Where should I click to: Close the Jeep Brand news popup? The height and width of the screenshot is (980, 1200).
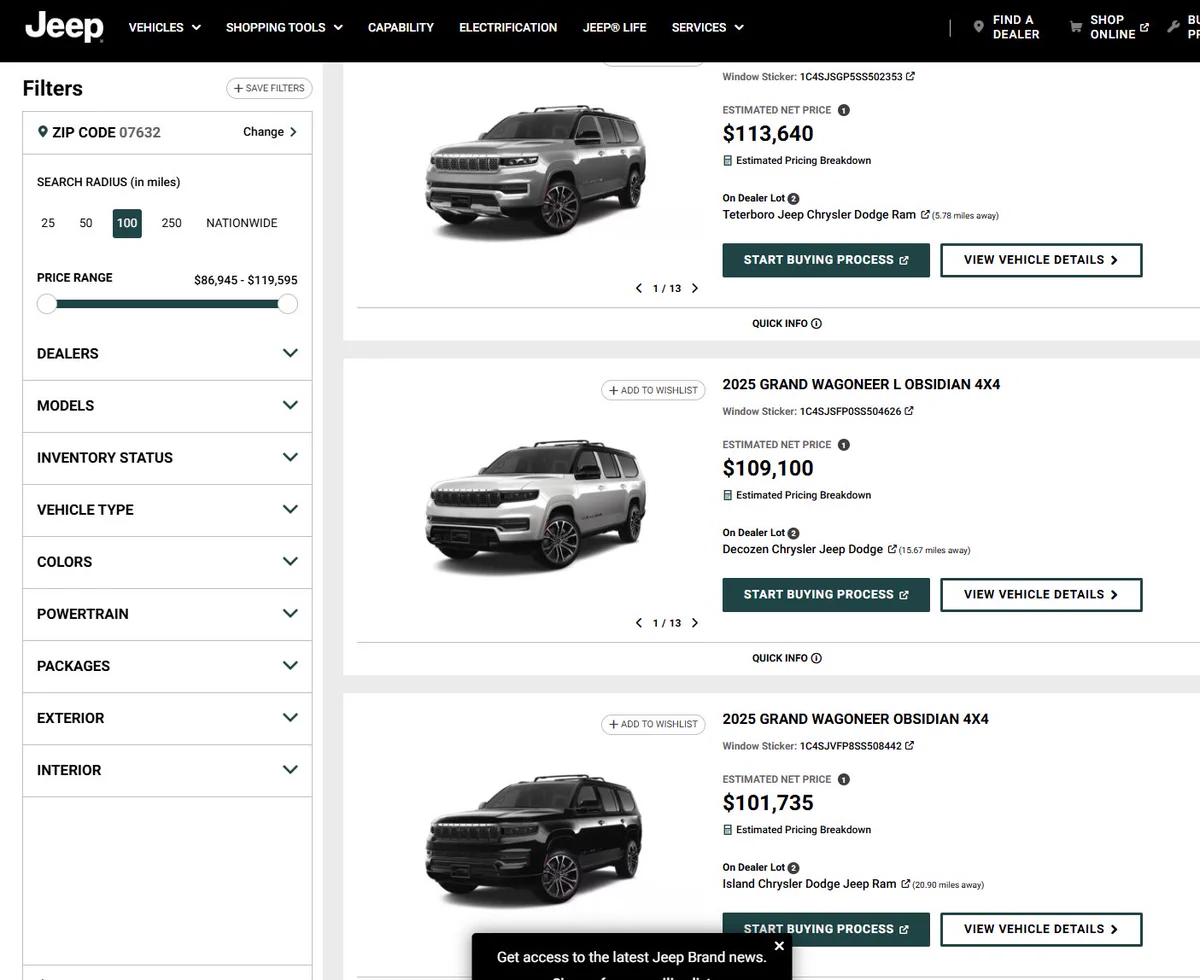click(x=779, y=946)
